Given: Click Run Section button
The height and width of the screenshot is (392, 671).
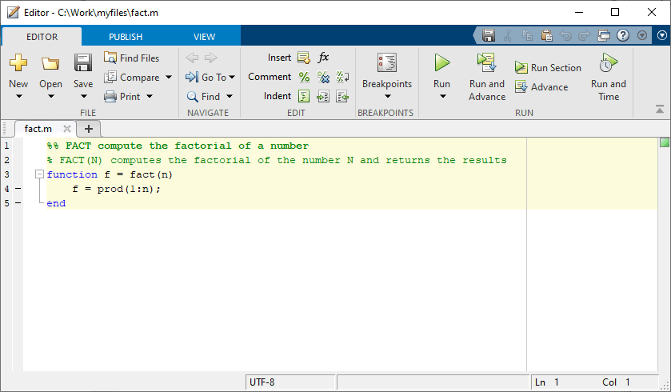Looking at the screenshot, I should (x=548, y=68).
